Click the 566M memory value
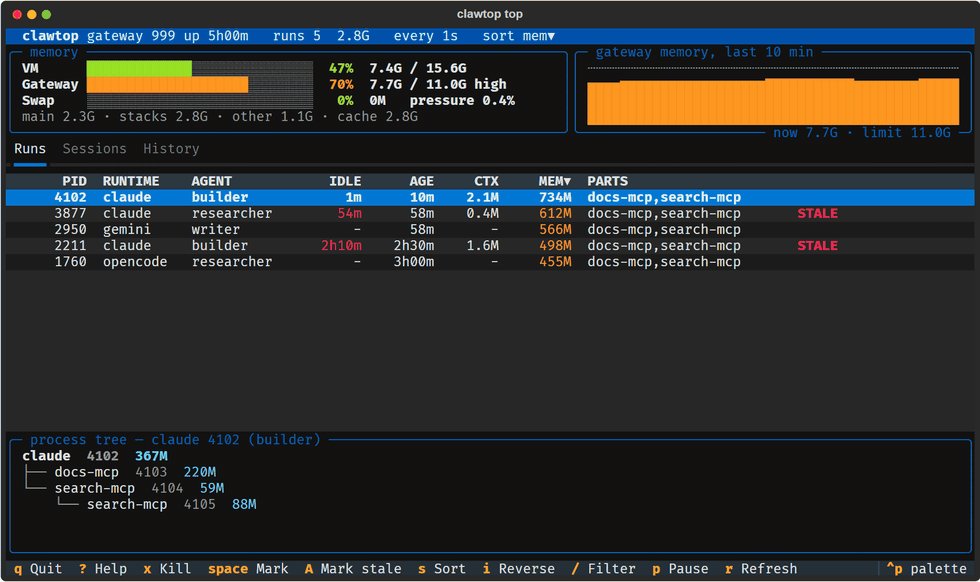980x582 pixels. (x=555, y=230)
